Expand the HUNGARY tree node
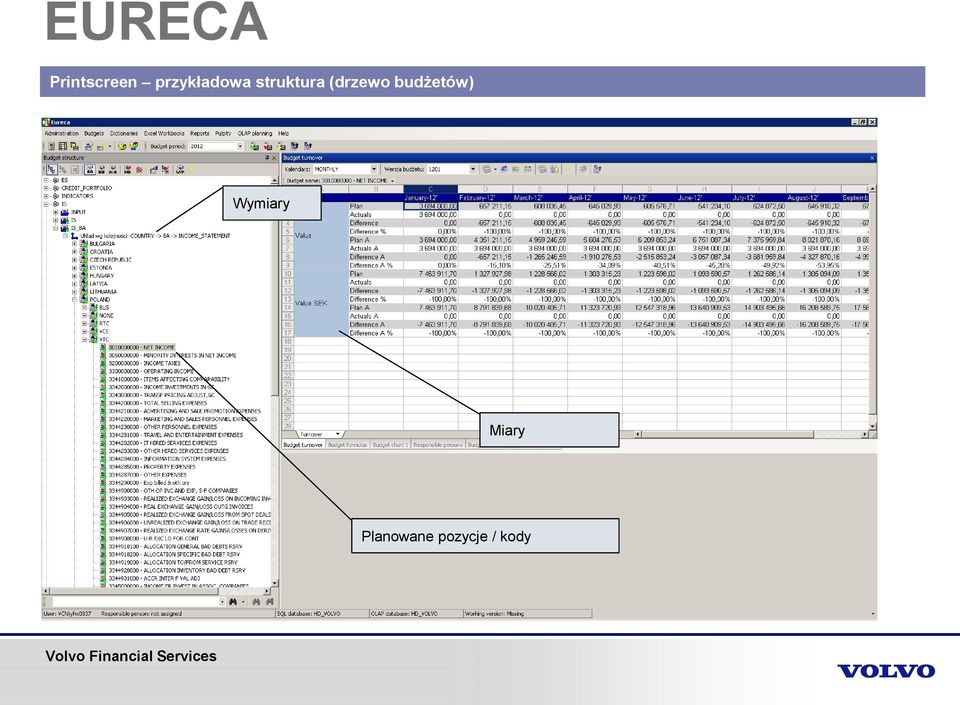 pos(75,276)
